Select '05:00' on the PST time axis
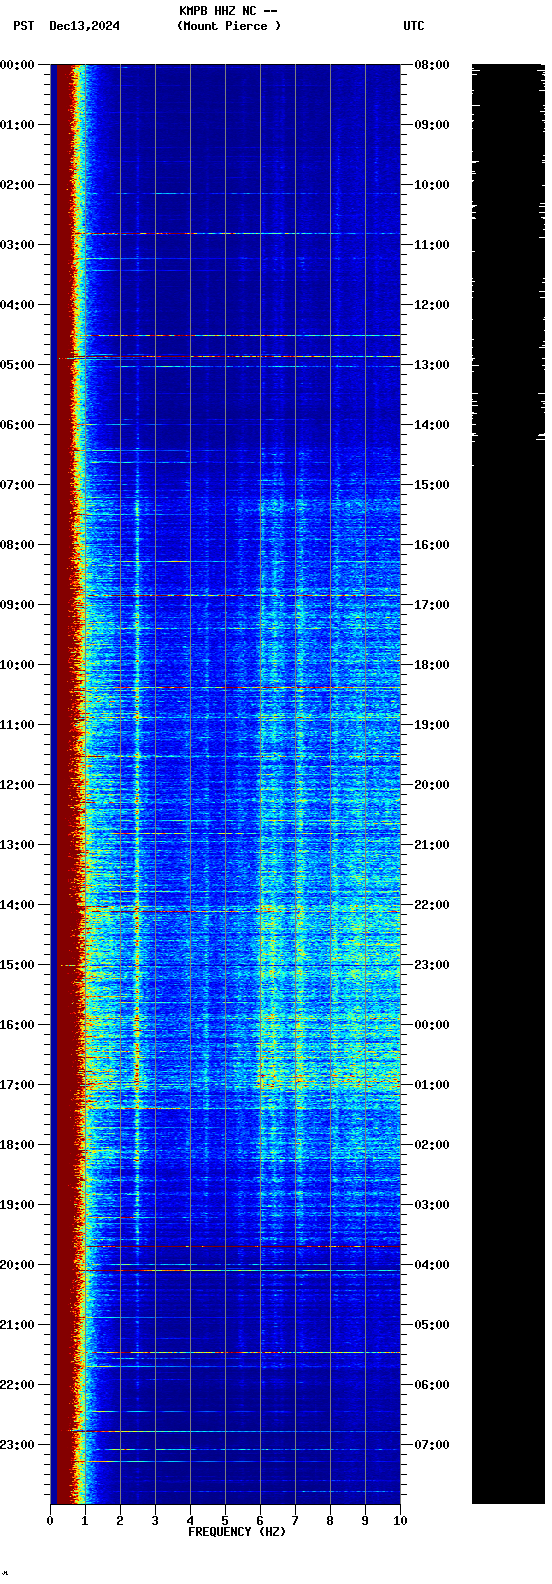552x1584 pixels. coord(18,365)
